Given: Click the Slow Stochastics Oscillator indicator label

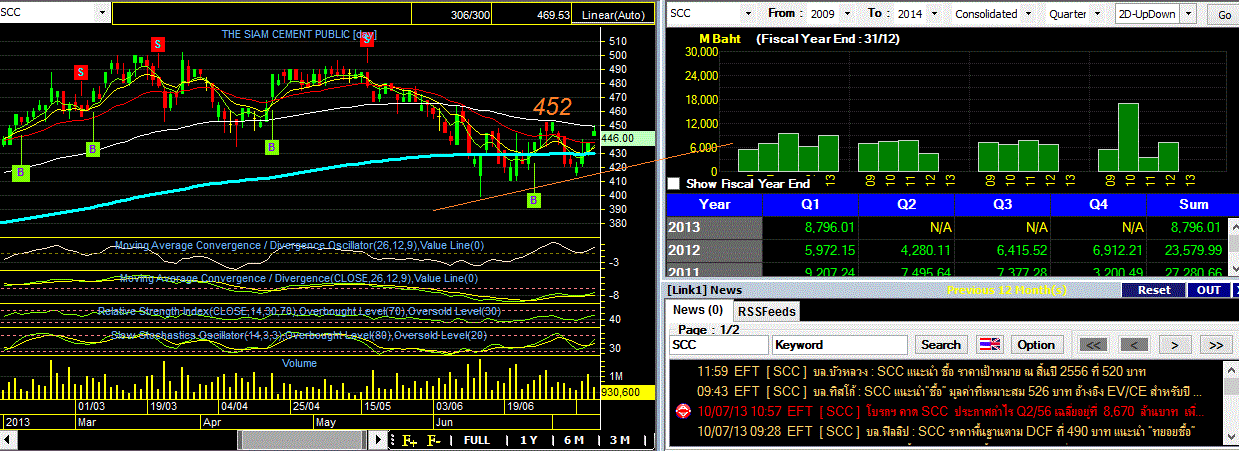Looking at the screenshot, I should click(x=300, y=335).
